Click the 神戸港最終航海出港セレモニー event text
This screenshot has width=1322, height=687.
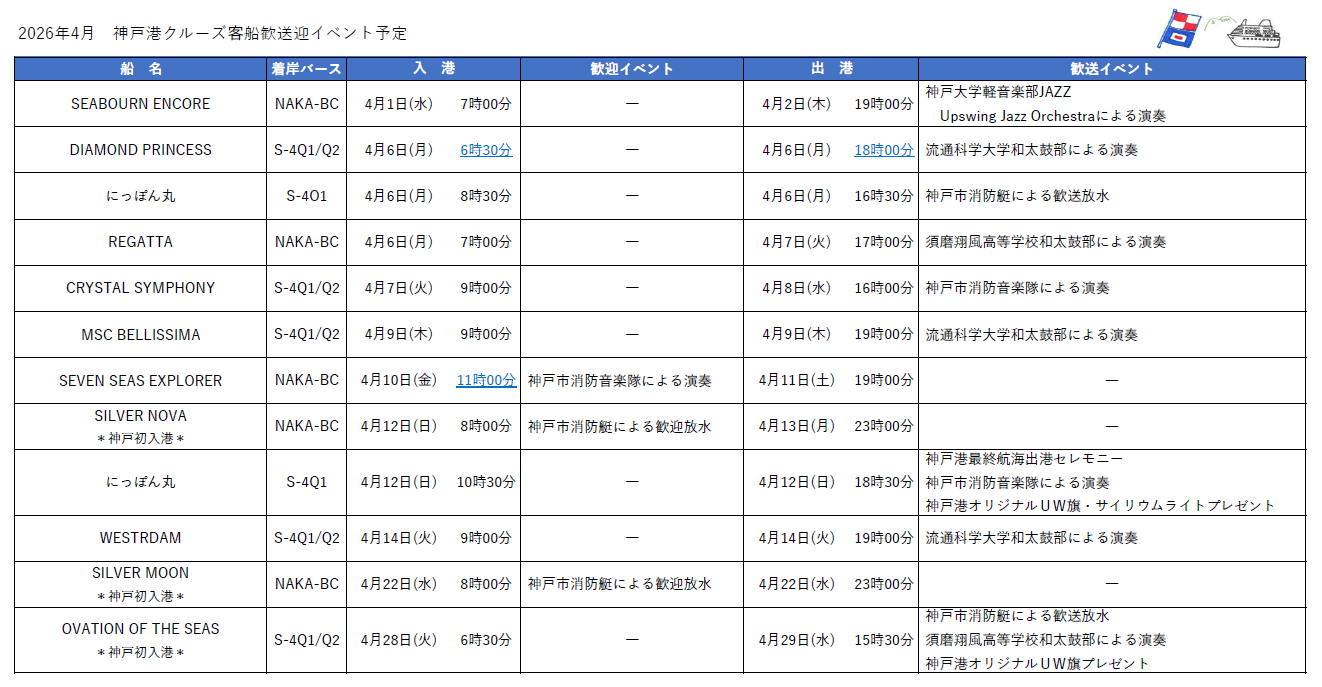pos(1023,459)
